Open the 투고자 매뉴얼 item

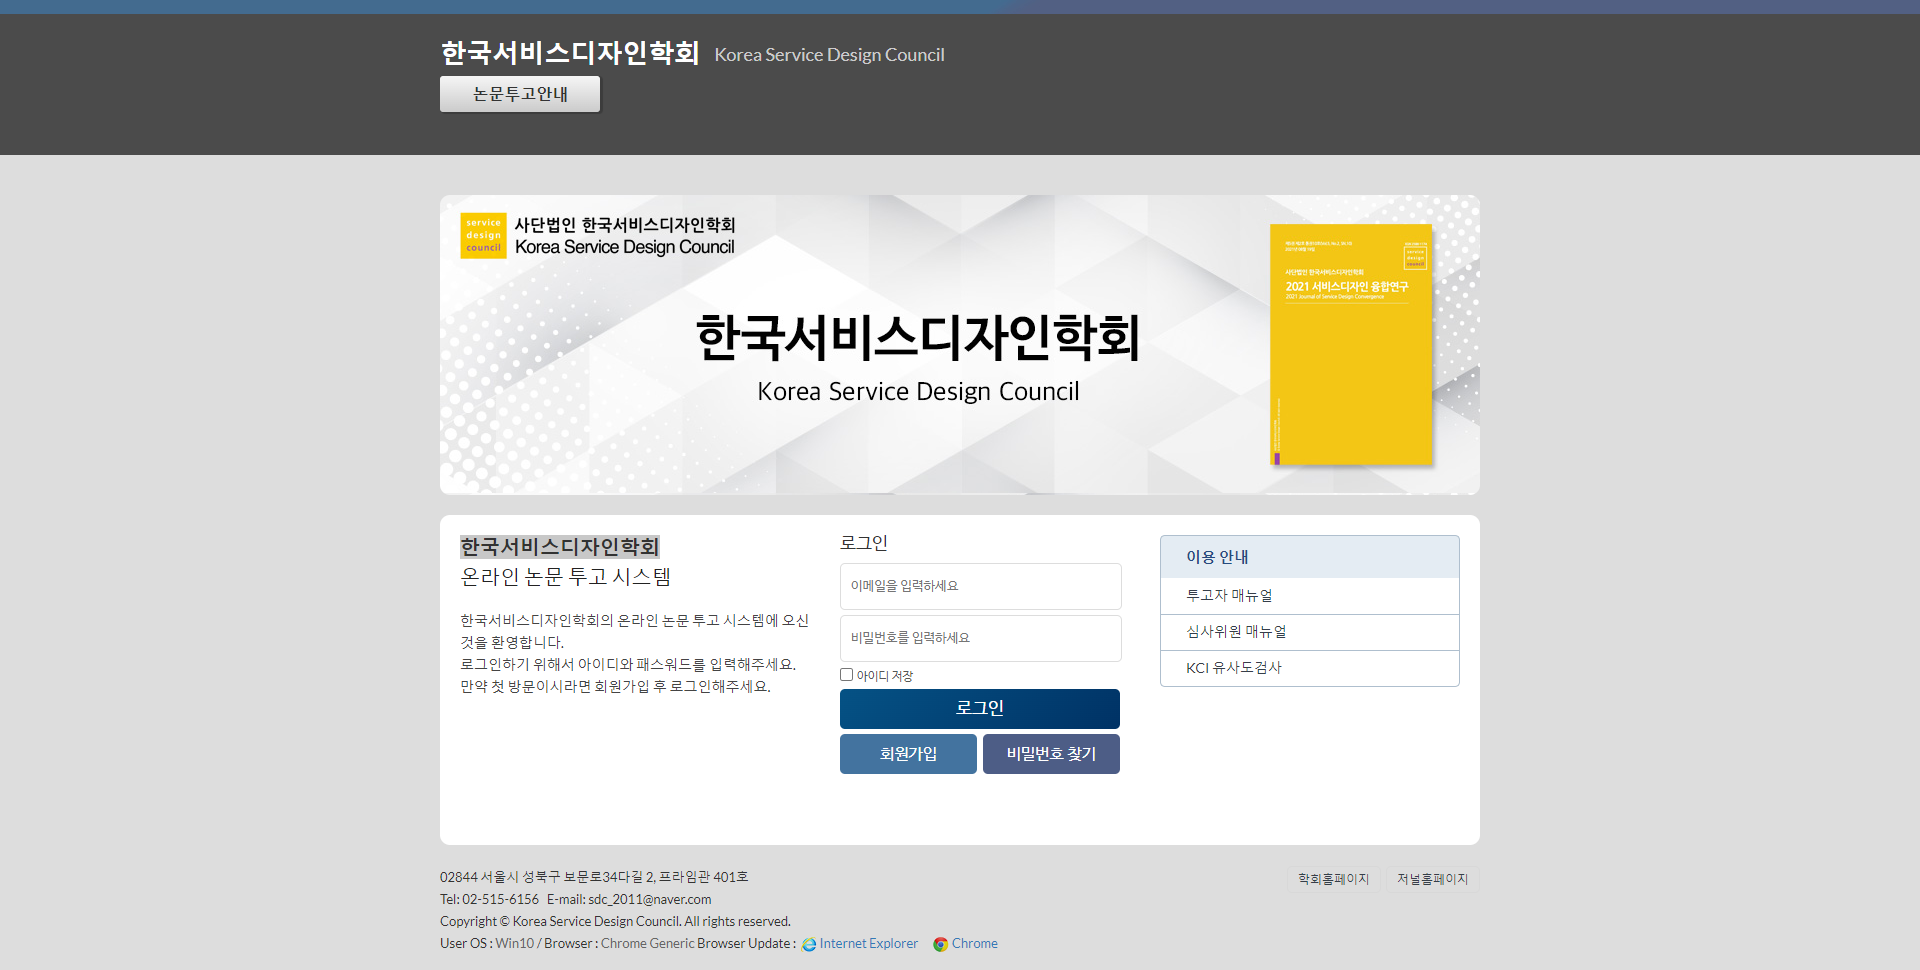tap(1309, 596)
